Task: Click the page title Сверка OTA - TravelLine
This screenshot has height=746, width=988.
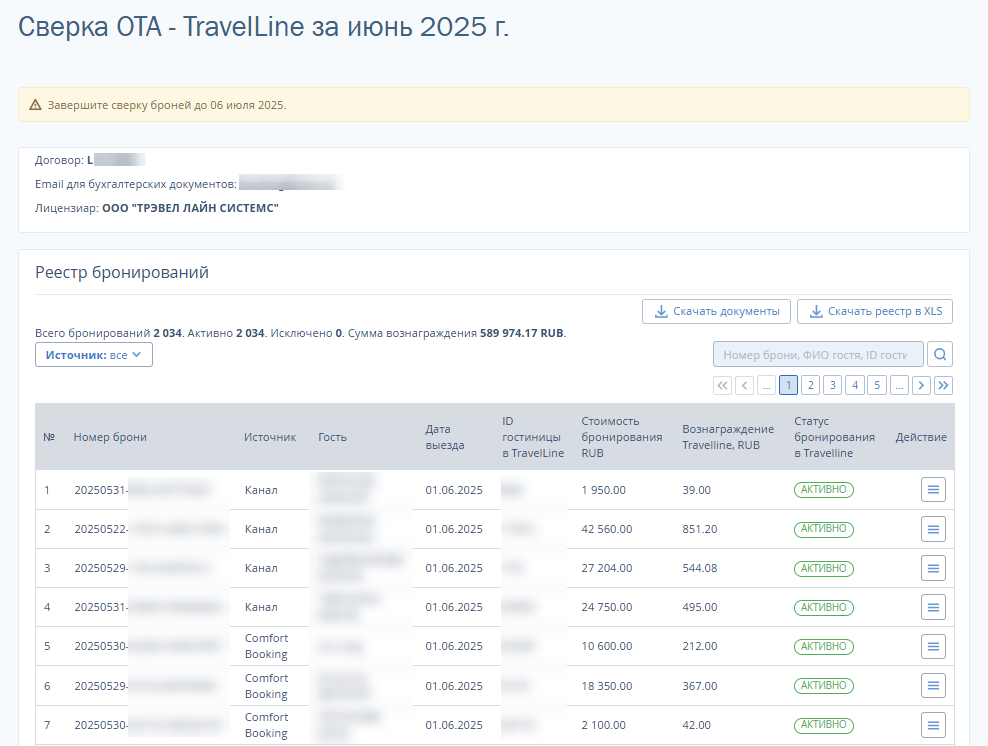Action: click(x=263, y=27)
